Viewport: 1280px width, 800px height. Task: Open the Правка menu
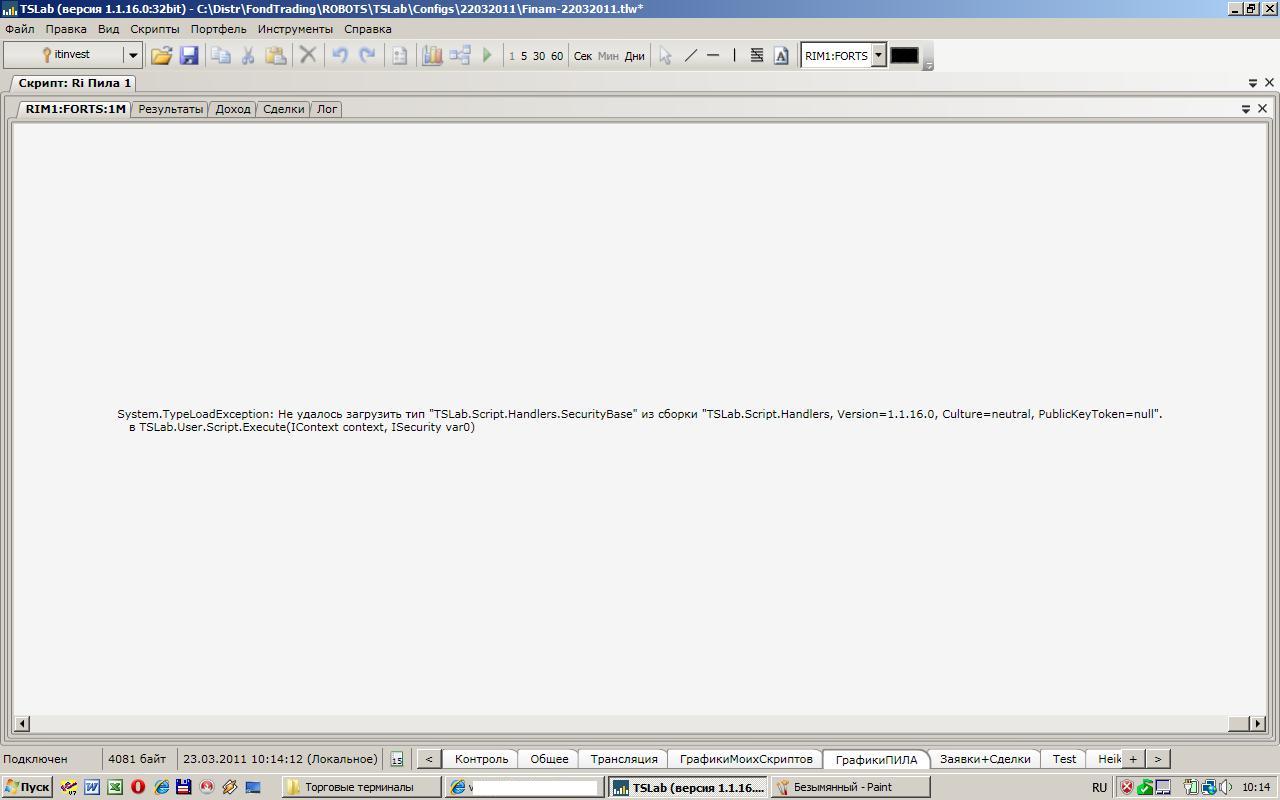pos(66,29)
